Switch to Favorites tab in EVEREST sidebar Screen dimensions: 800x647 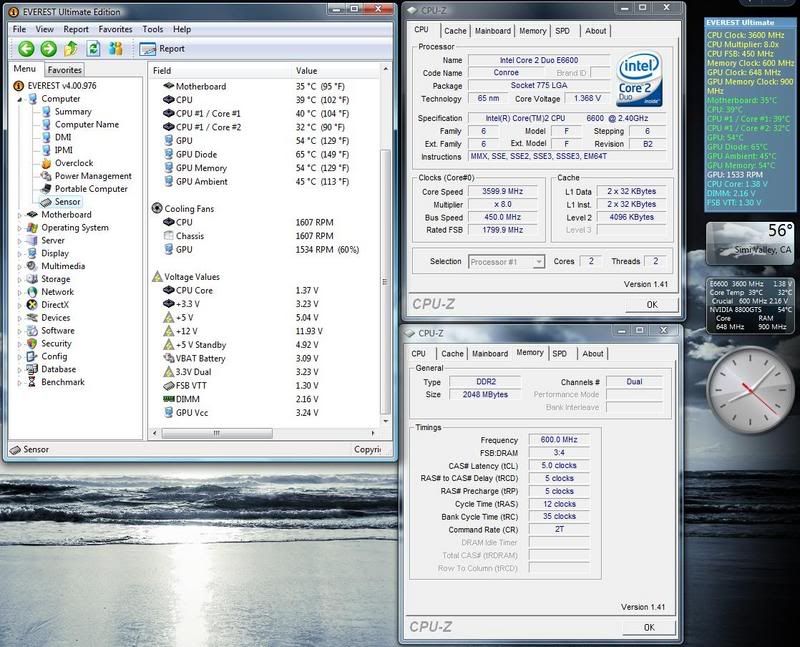(x=65, y=70)
